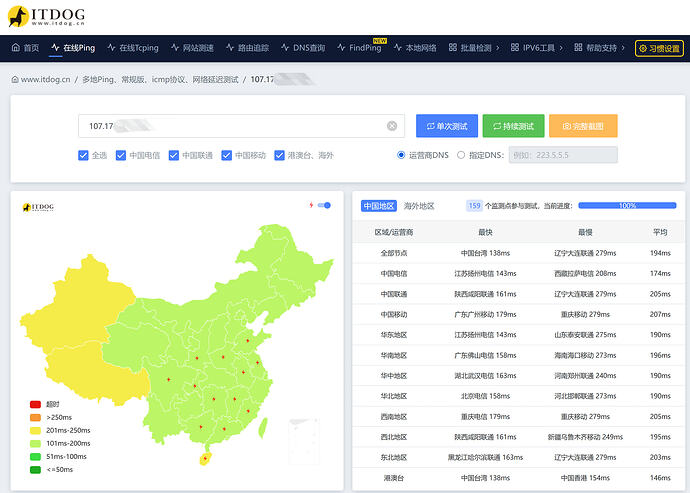Open the 在线Tcping nav item
This screenshot has width=690, height=493.
click(133, 48)
